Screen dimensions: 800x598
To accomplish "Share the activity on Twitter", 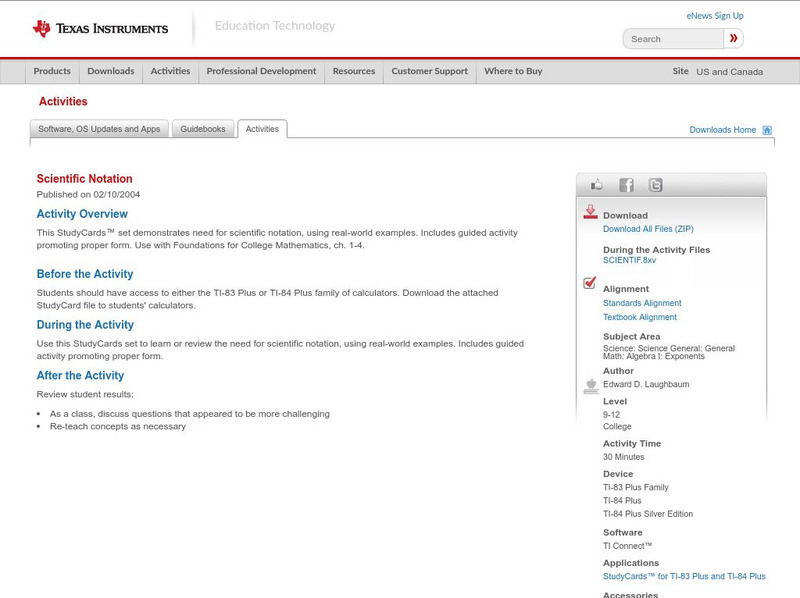I will [655, 185].
